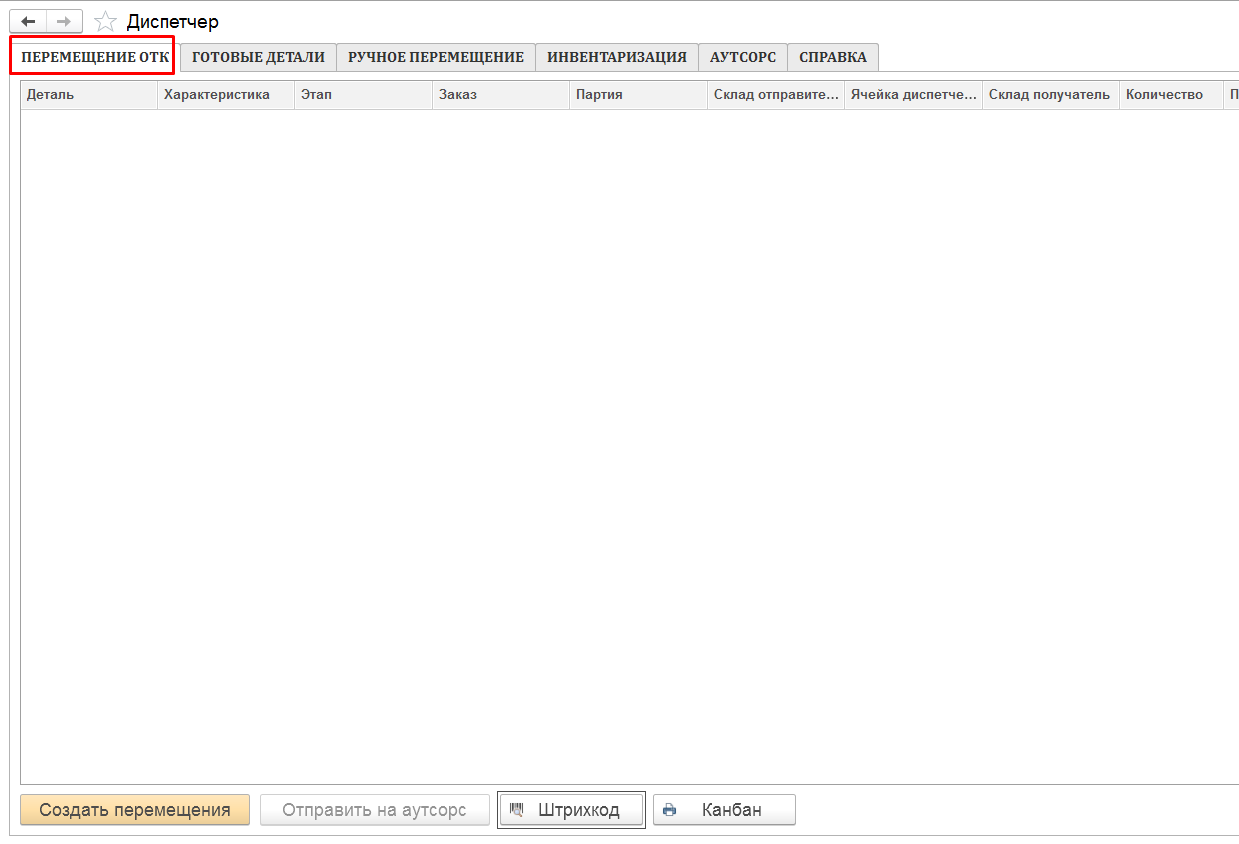This screenshot has width=1239, height=844.
Task: Click the Партия column header
Action: [x=638, y=95]
